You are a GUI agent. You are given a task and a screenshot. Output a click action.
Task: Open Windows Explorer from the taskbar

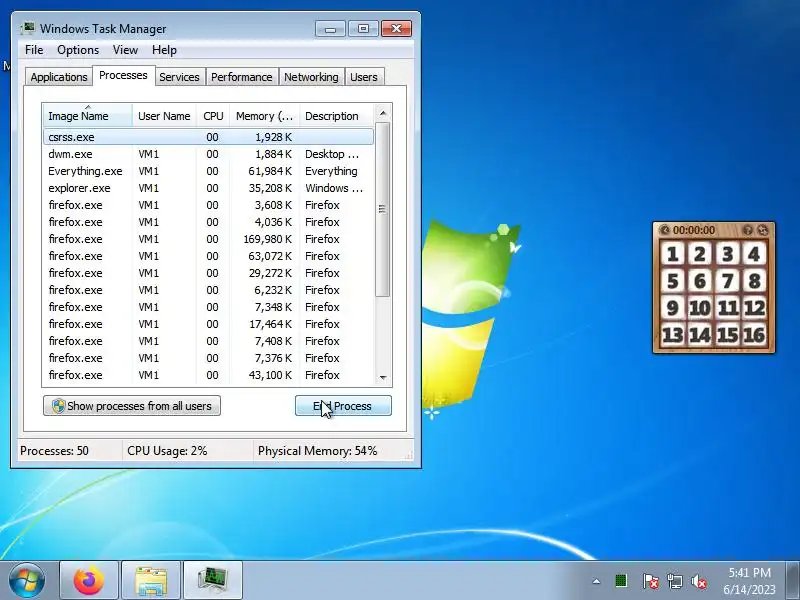point(151,581)
